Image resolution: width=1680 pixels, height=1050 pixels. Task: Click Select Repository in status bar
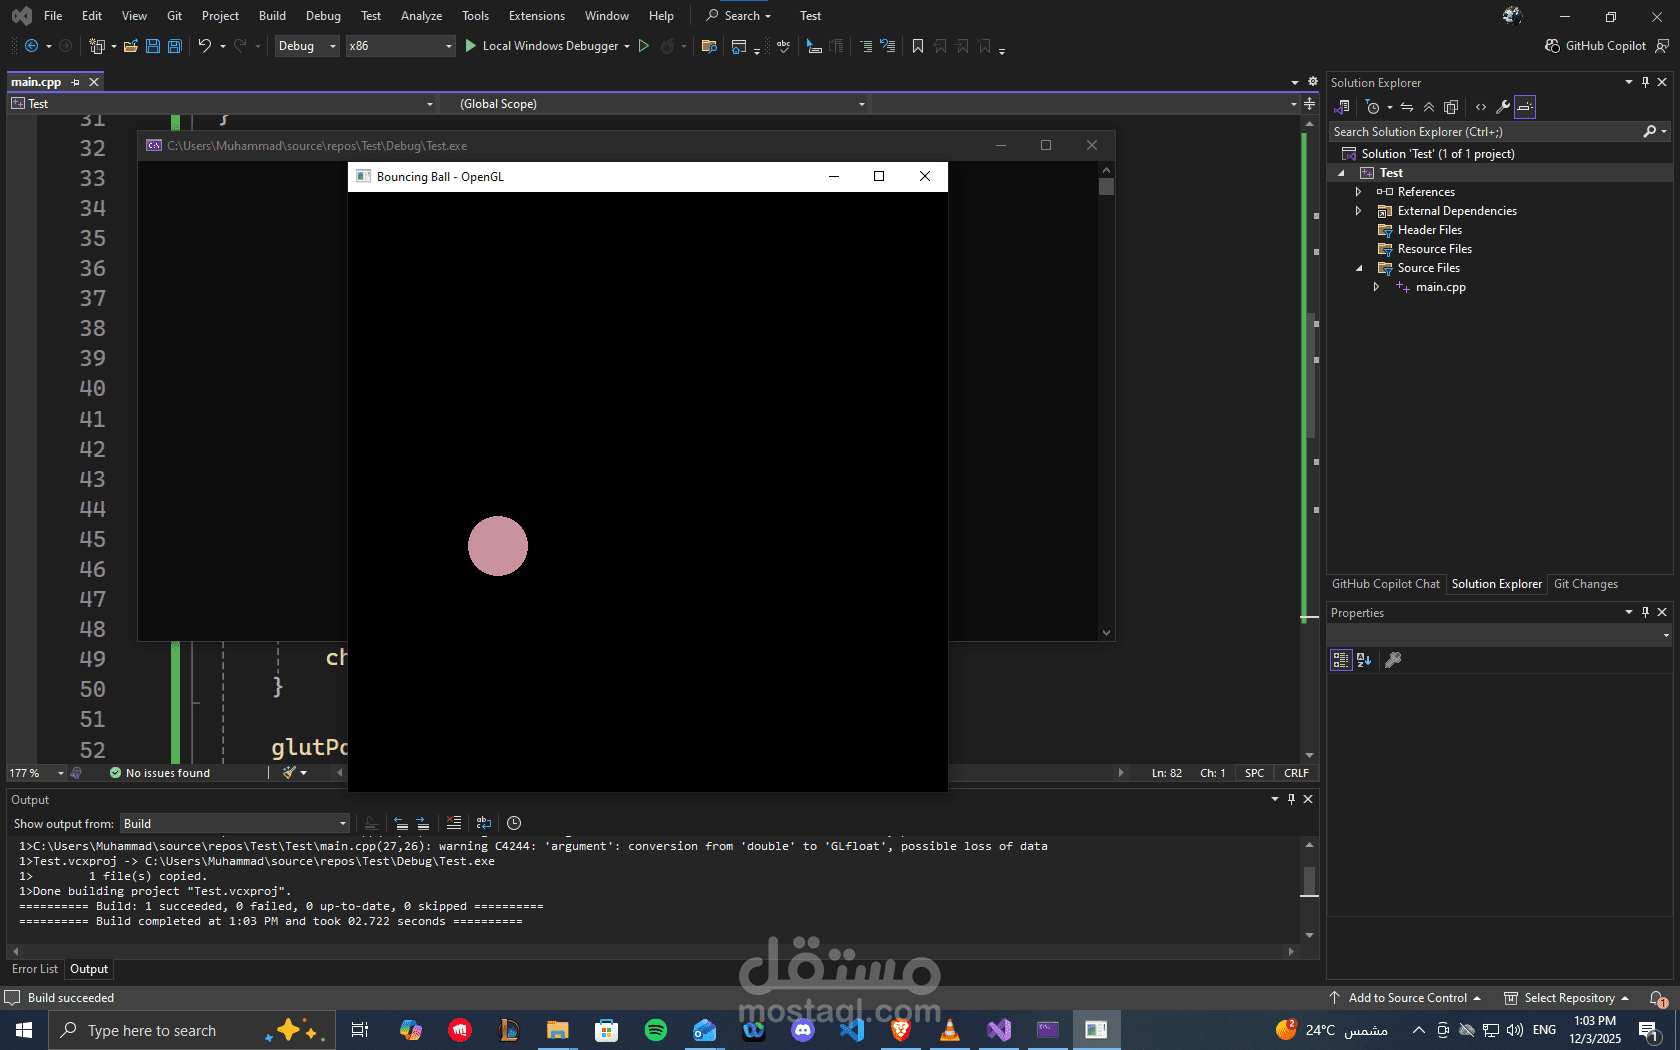click(x=1567, y=998)
